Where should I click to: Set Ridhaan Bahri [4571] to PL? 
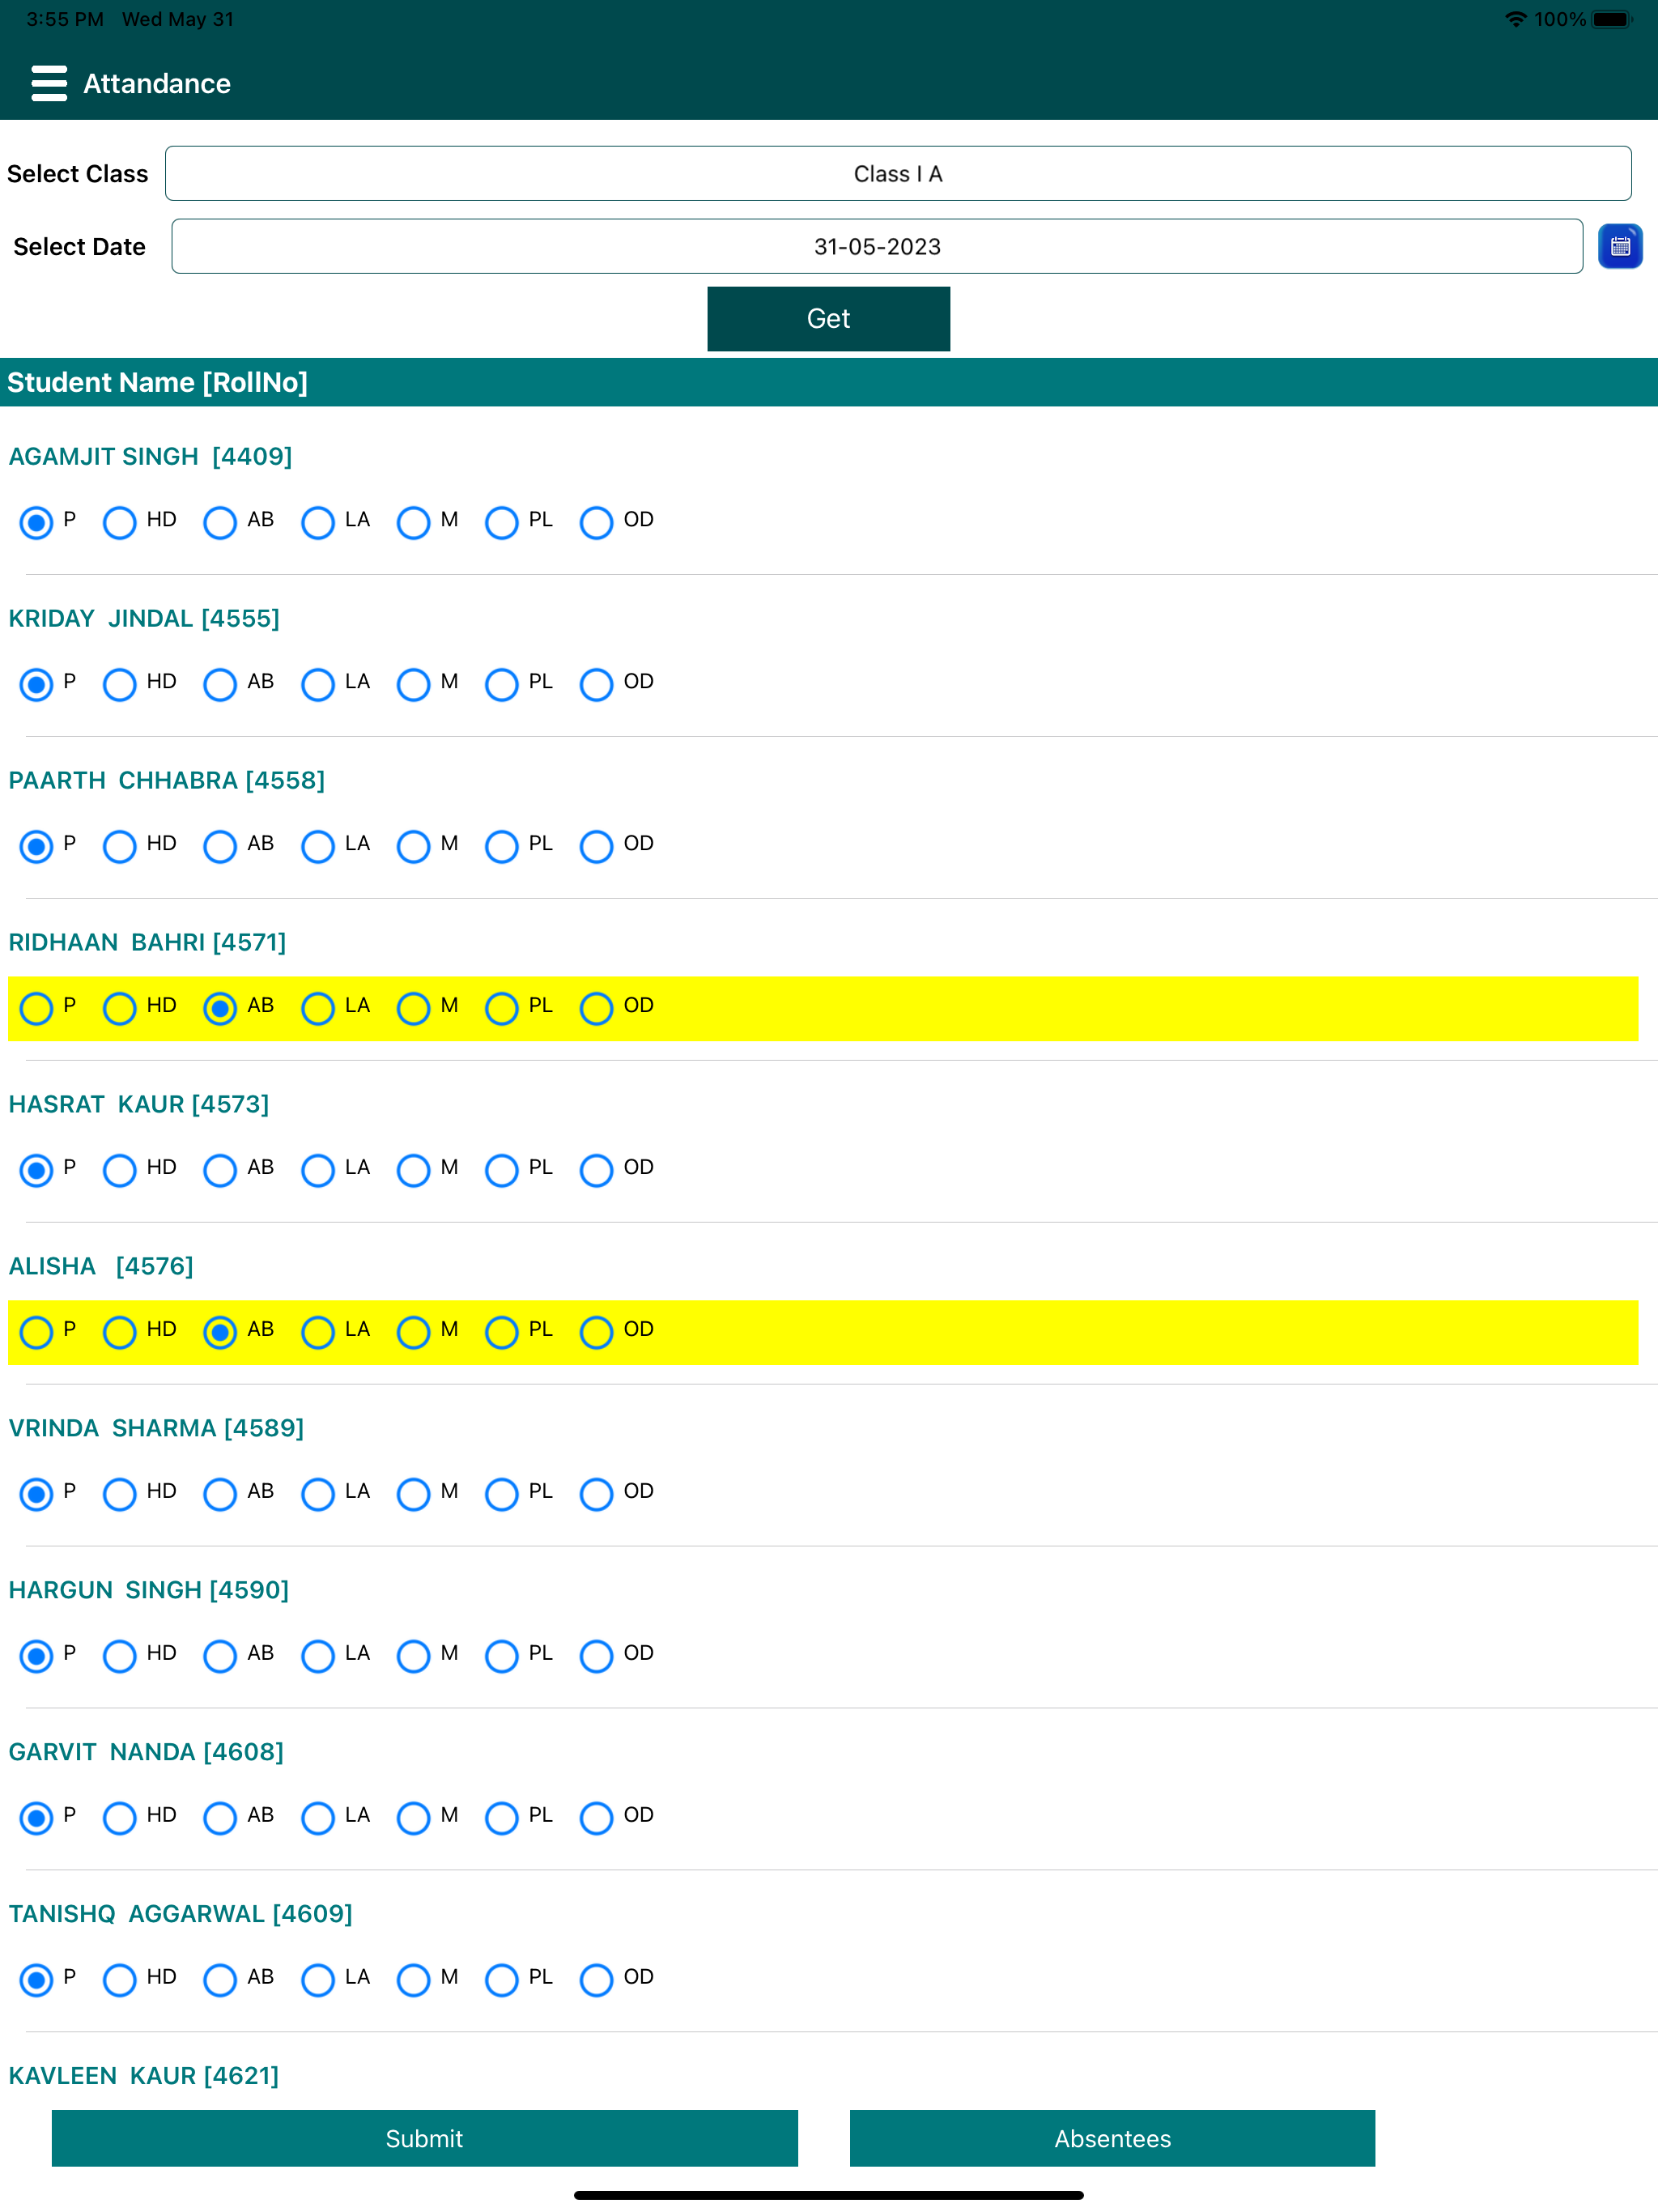pyautogui.click(x=501, y=1008)
